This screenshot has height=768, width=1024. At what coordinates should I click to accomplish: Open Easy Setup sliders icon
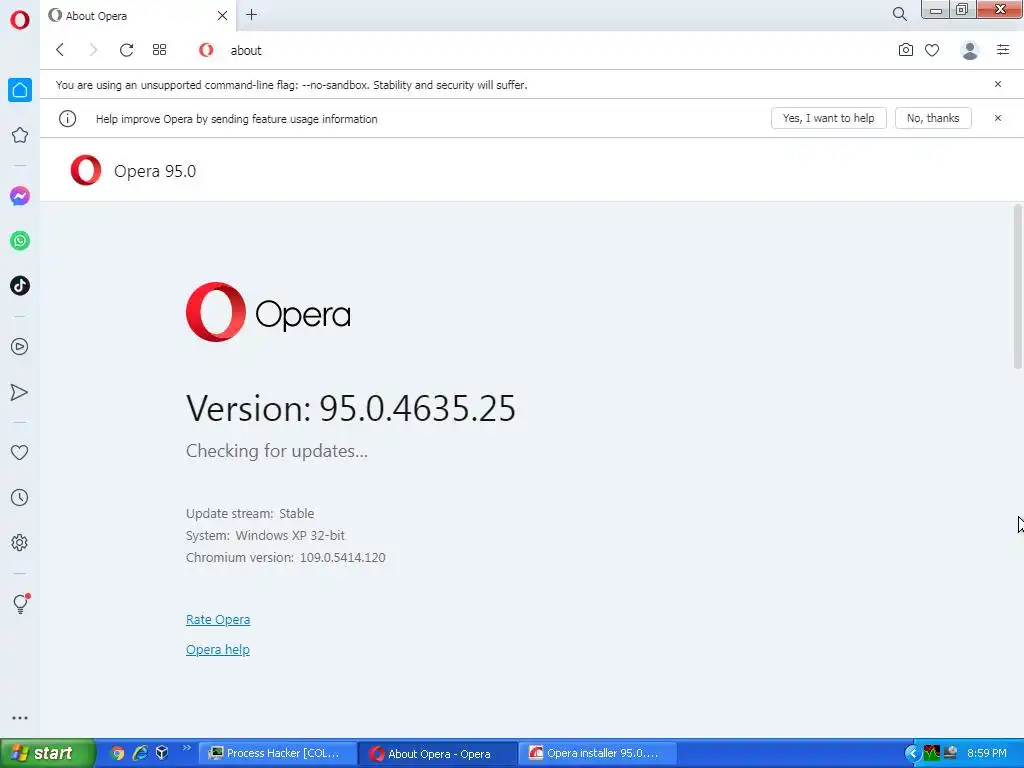1003,50
